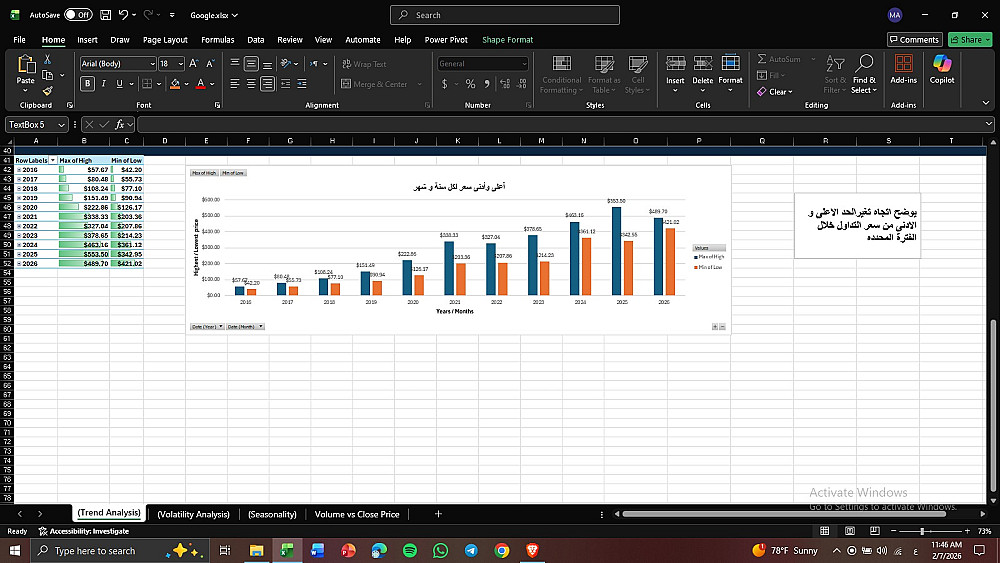The image size is (1000, 563).
Task: Click the Paste icon in Clipboard group
Action: [x=26, y=64]
